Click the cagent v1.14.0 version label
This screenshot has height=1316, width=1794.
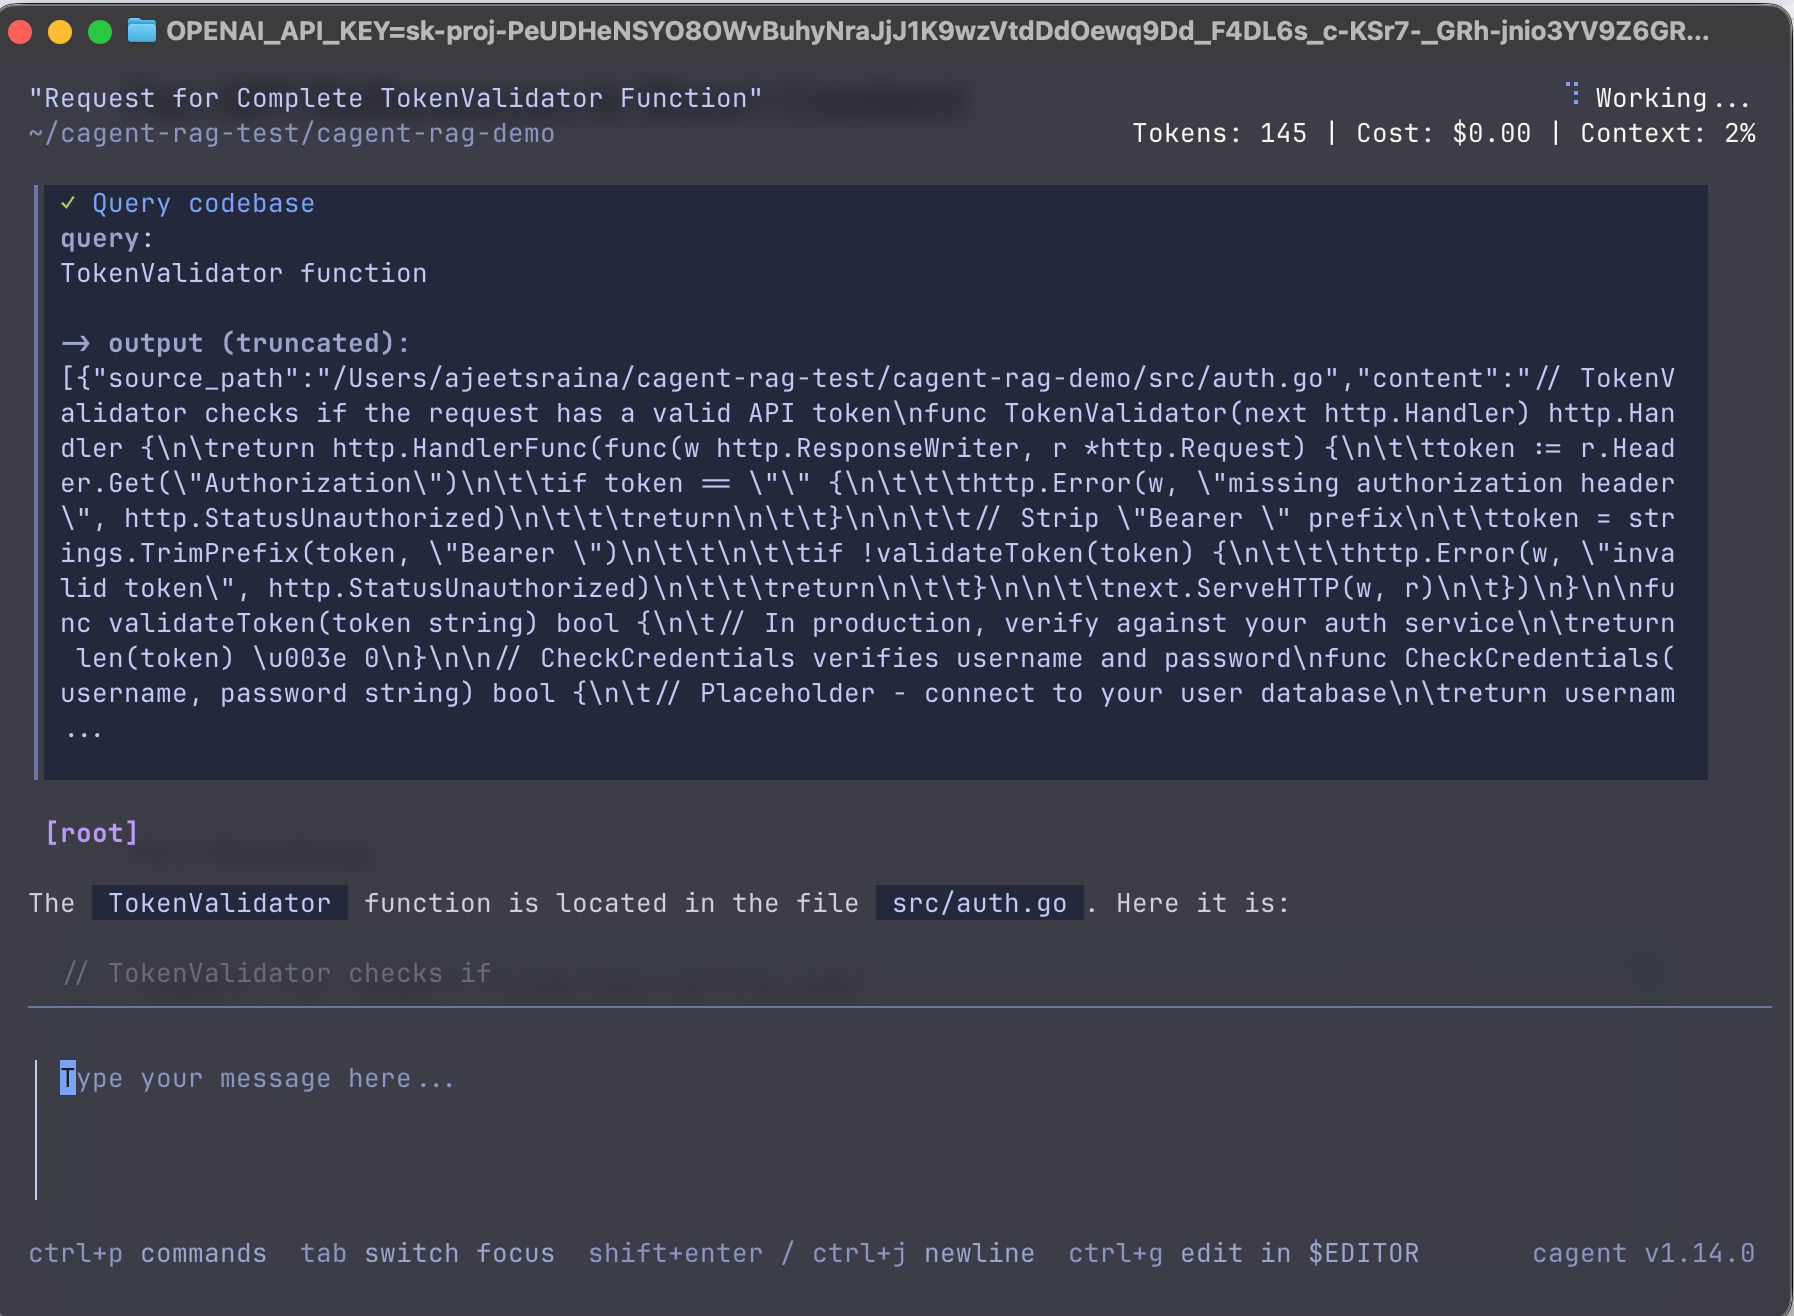pyautogui.click(x=1643, y=1253)
